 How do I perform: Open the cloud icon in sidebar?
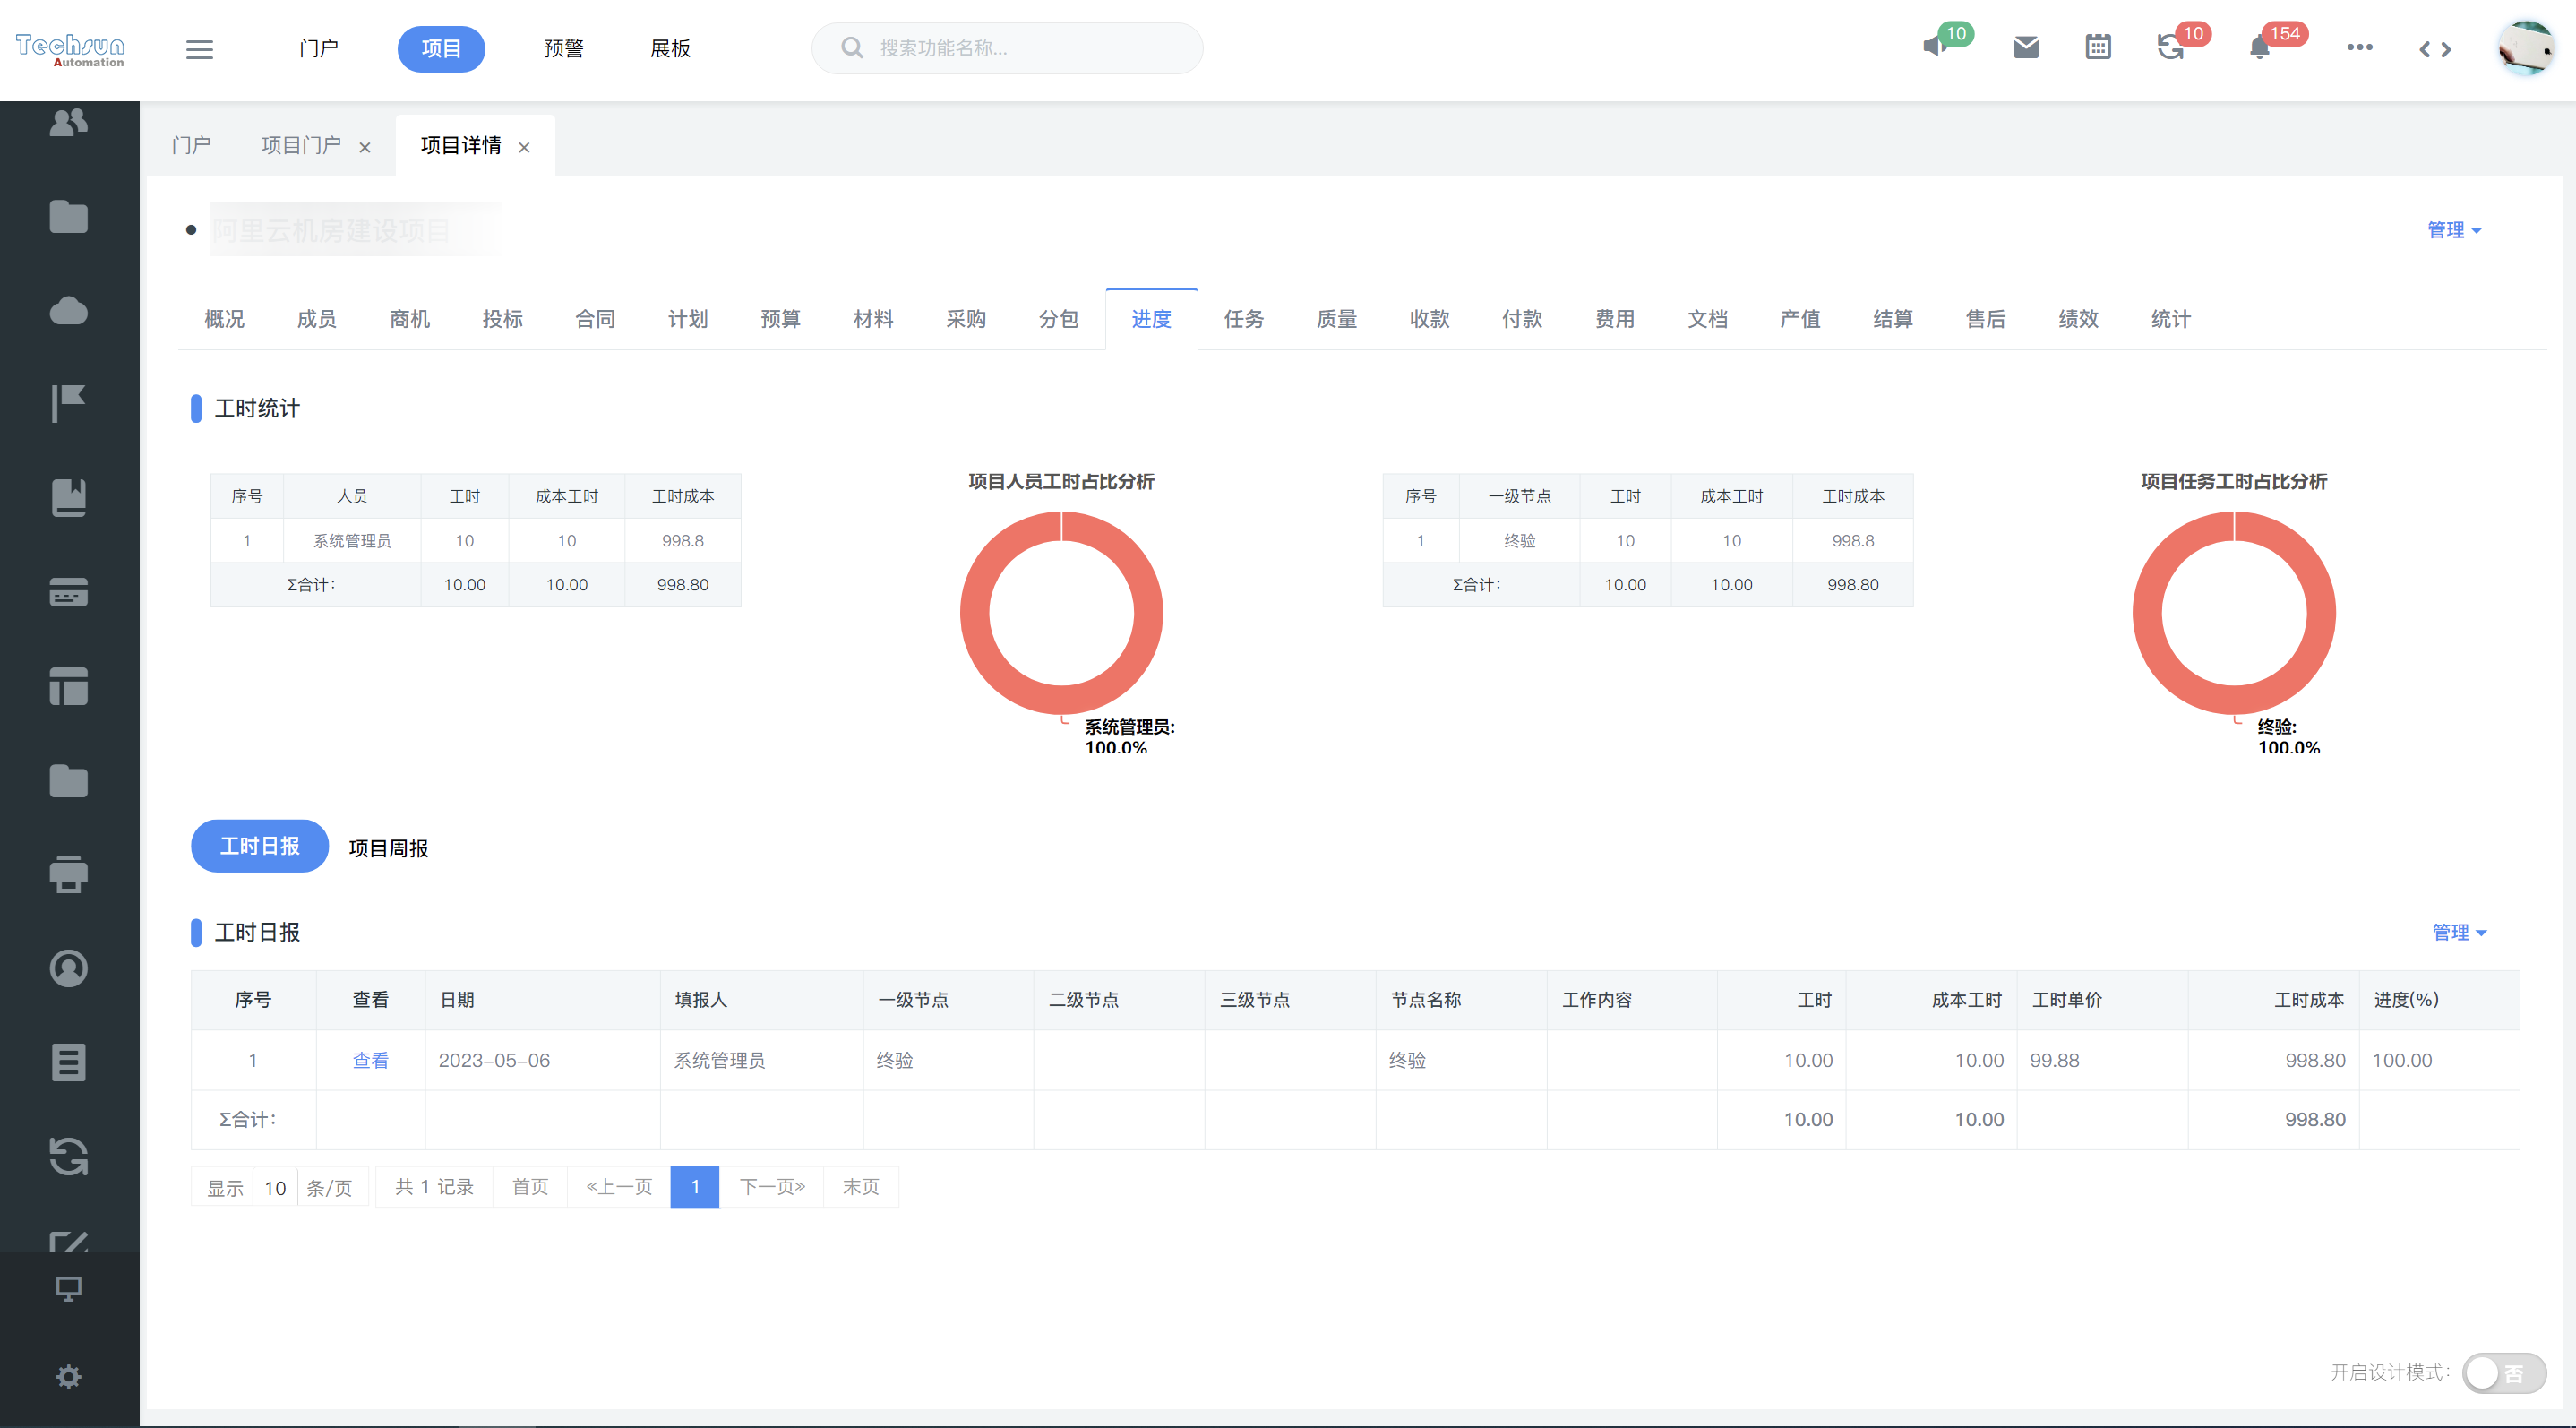68,311
